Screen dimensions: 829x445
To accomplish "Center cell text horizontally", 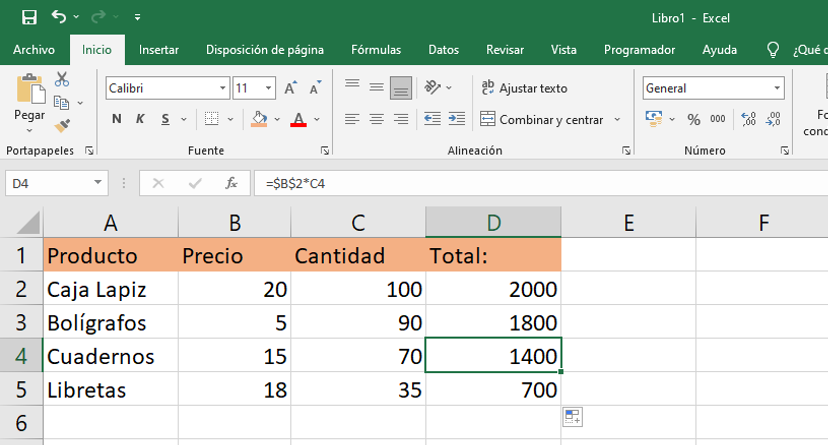I will [x=376, y=119].
